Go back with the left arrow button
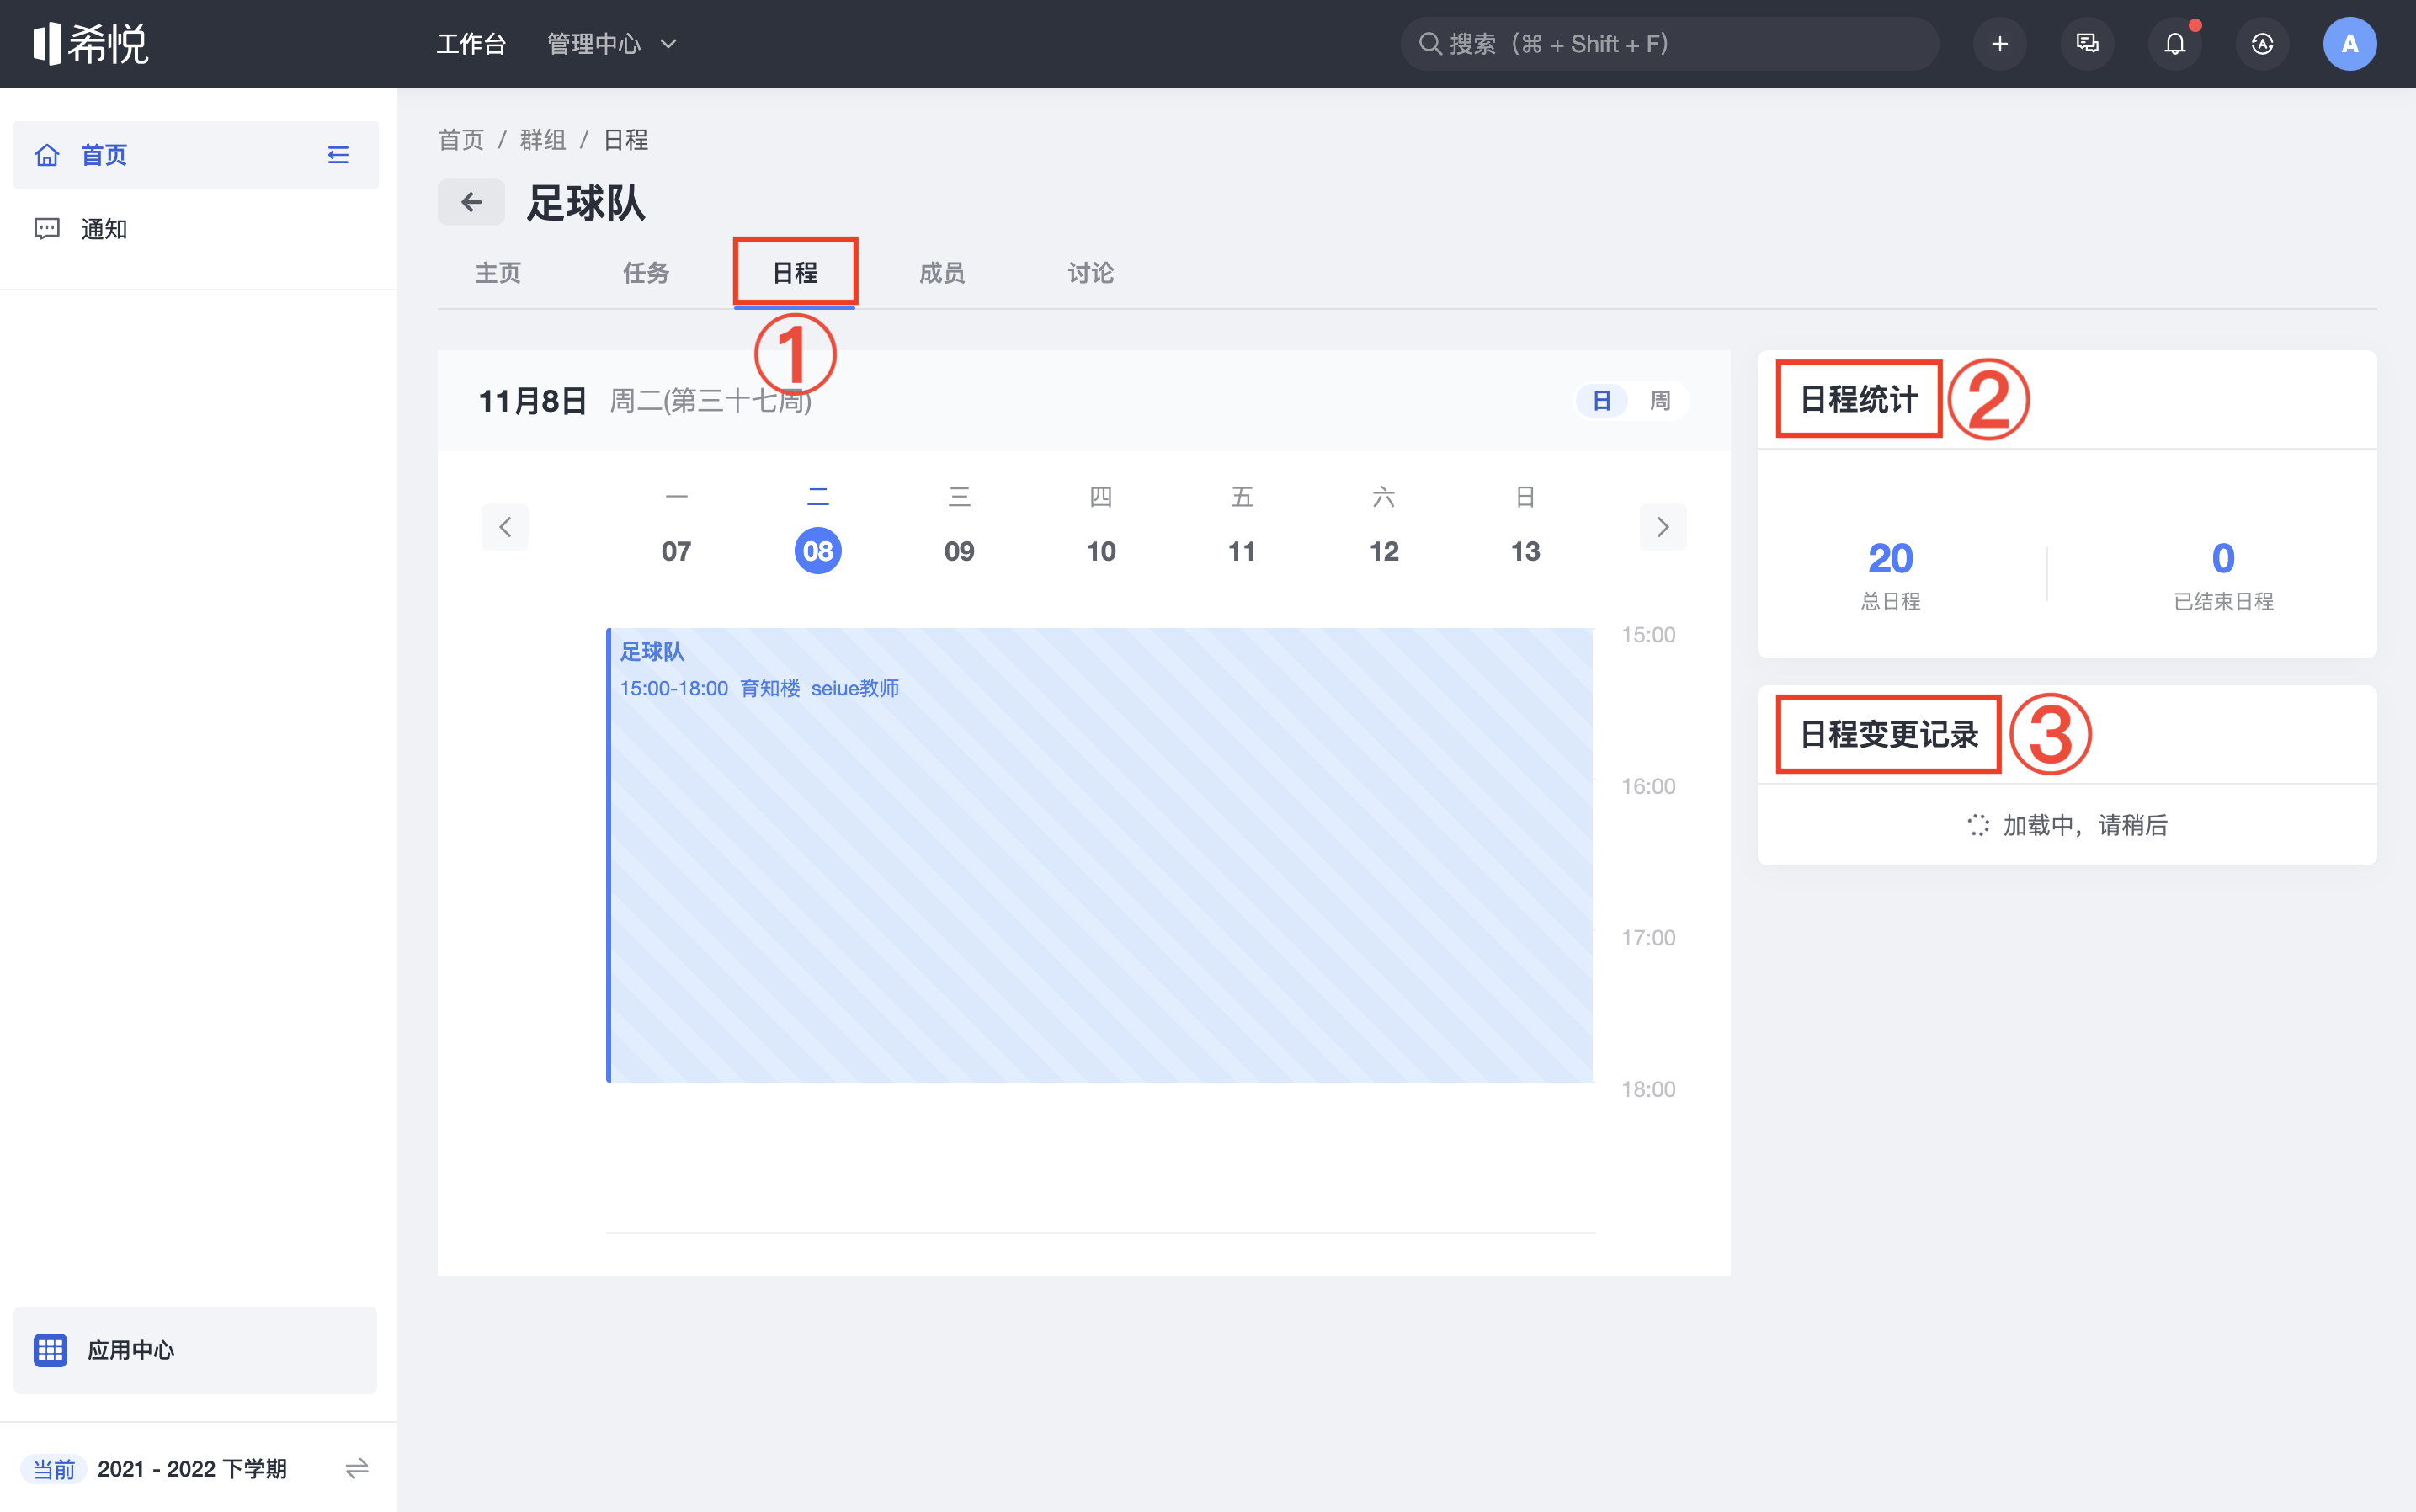Image resolution: width=2416 pixels, height=1512 pixels. (x=471, y=203)
